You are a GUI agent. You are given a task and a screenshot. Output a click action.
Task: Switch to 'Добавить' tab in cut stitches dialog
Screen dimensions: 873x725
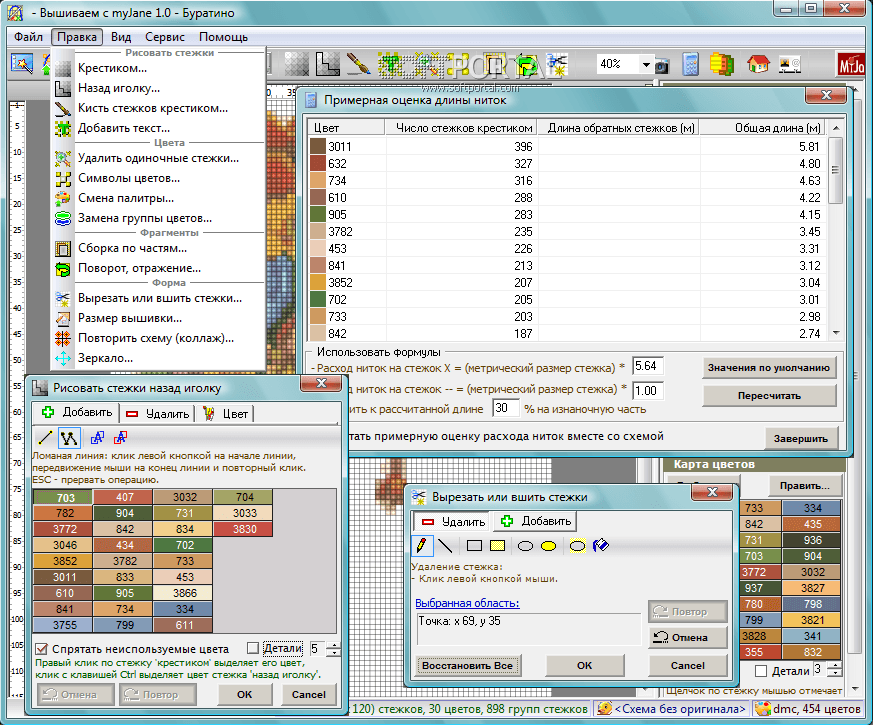click(536, 521)
